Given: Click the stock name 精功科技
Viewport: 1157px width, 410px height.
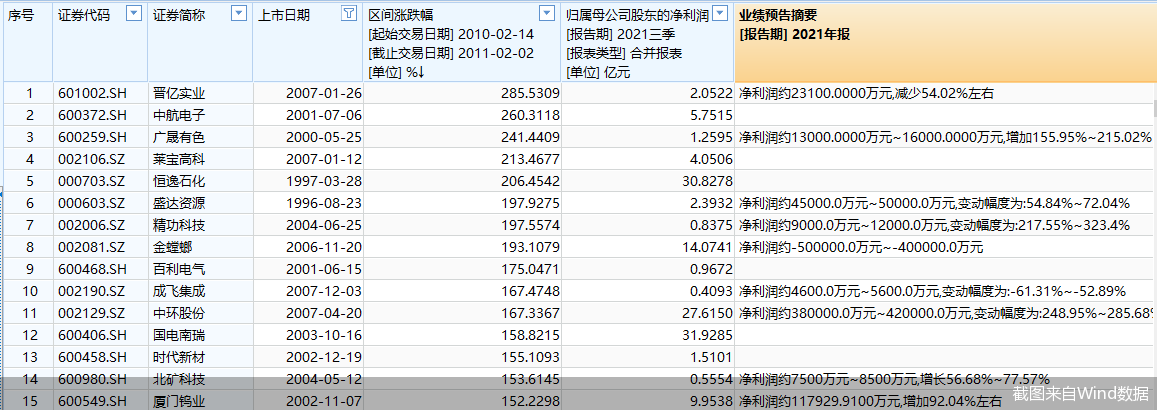Looking at the screenshot, I should [179, 225].
